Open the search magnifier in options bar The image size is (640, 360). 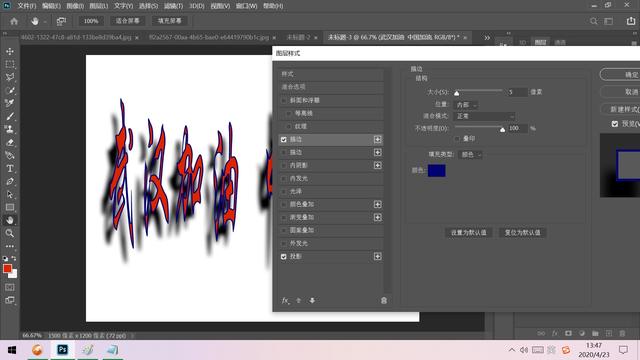click(594, 21)
